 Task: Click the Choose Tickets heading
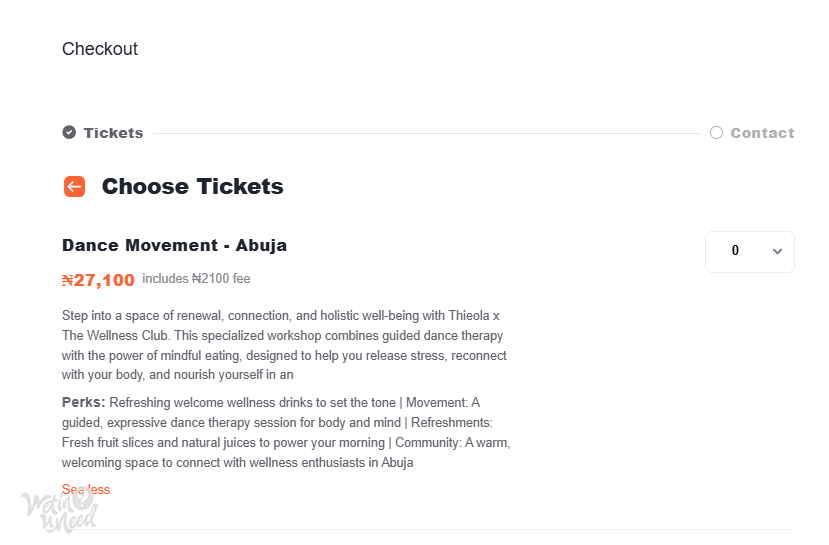click(x=192, y=187)
